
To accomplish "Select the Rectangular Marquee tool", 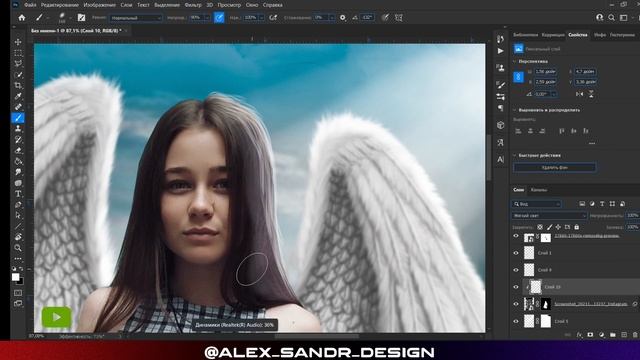I will coord(18,53).
